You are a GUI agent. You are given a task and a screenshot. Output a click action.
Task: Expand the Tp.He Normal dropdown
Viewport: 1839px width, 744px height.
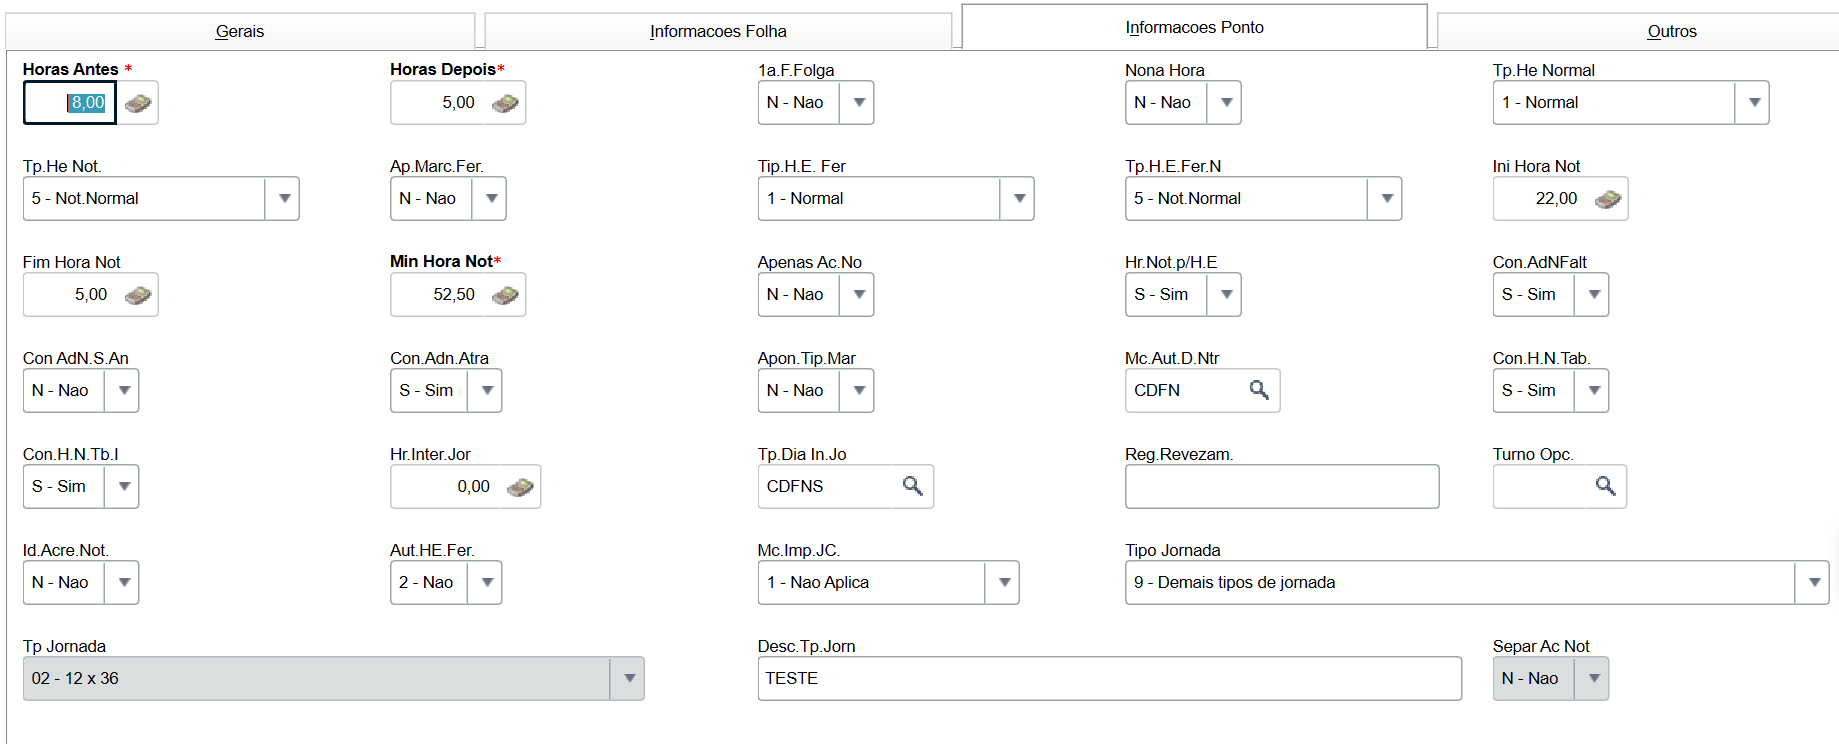1753,103
